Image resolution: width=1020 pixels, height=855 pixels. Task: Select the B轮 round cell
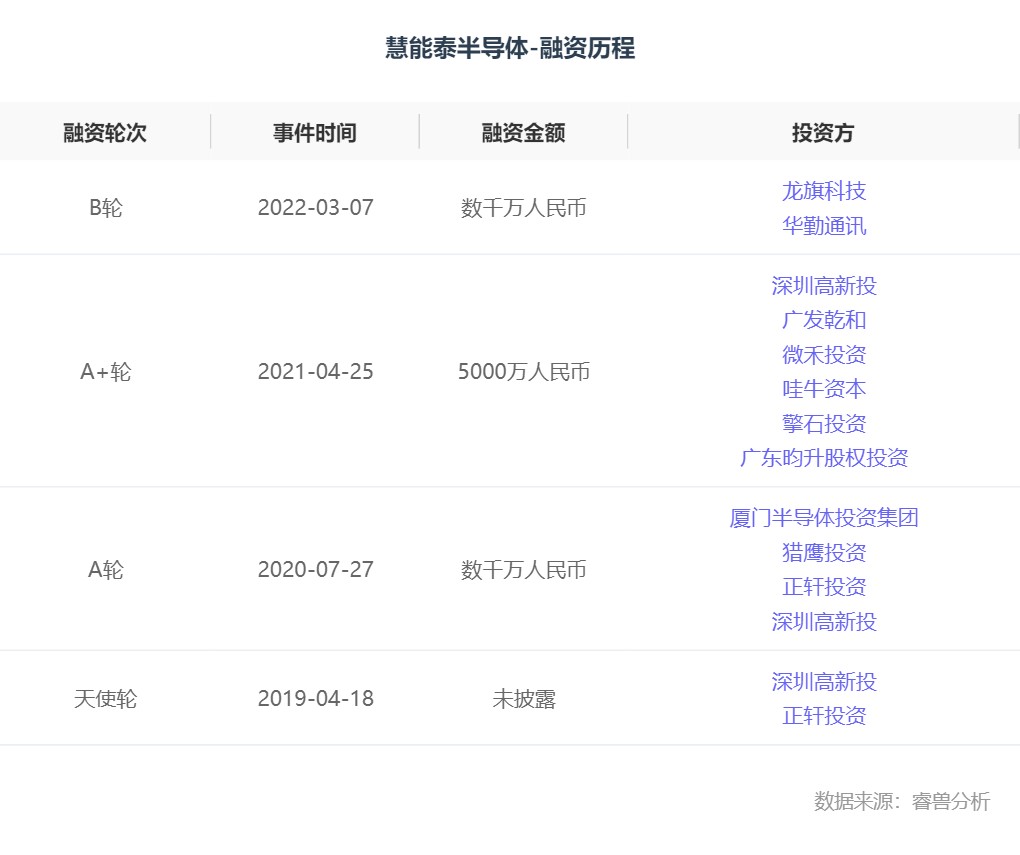tap(105, 208)
